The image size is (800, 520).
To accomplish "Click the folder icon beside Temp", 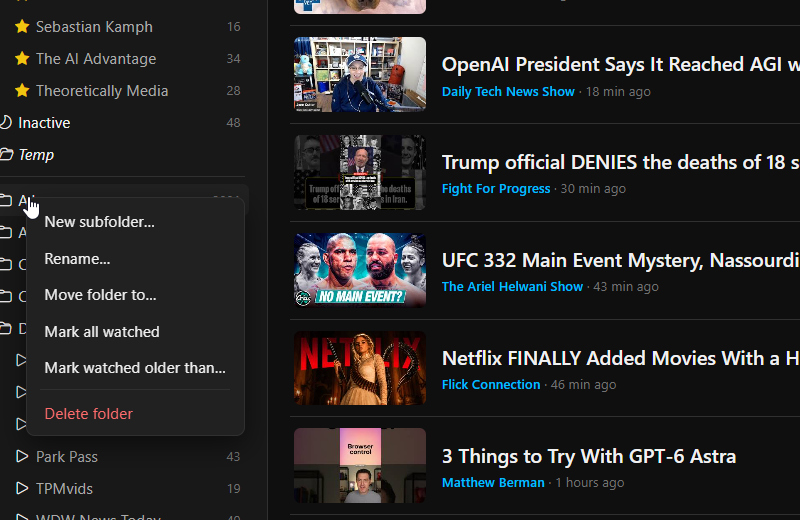I will (x=6, y=154).
